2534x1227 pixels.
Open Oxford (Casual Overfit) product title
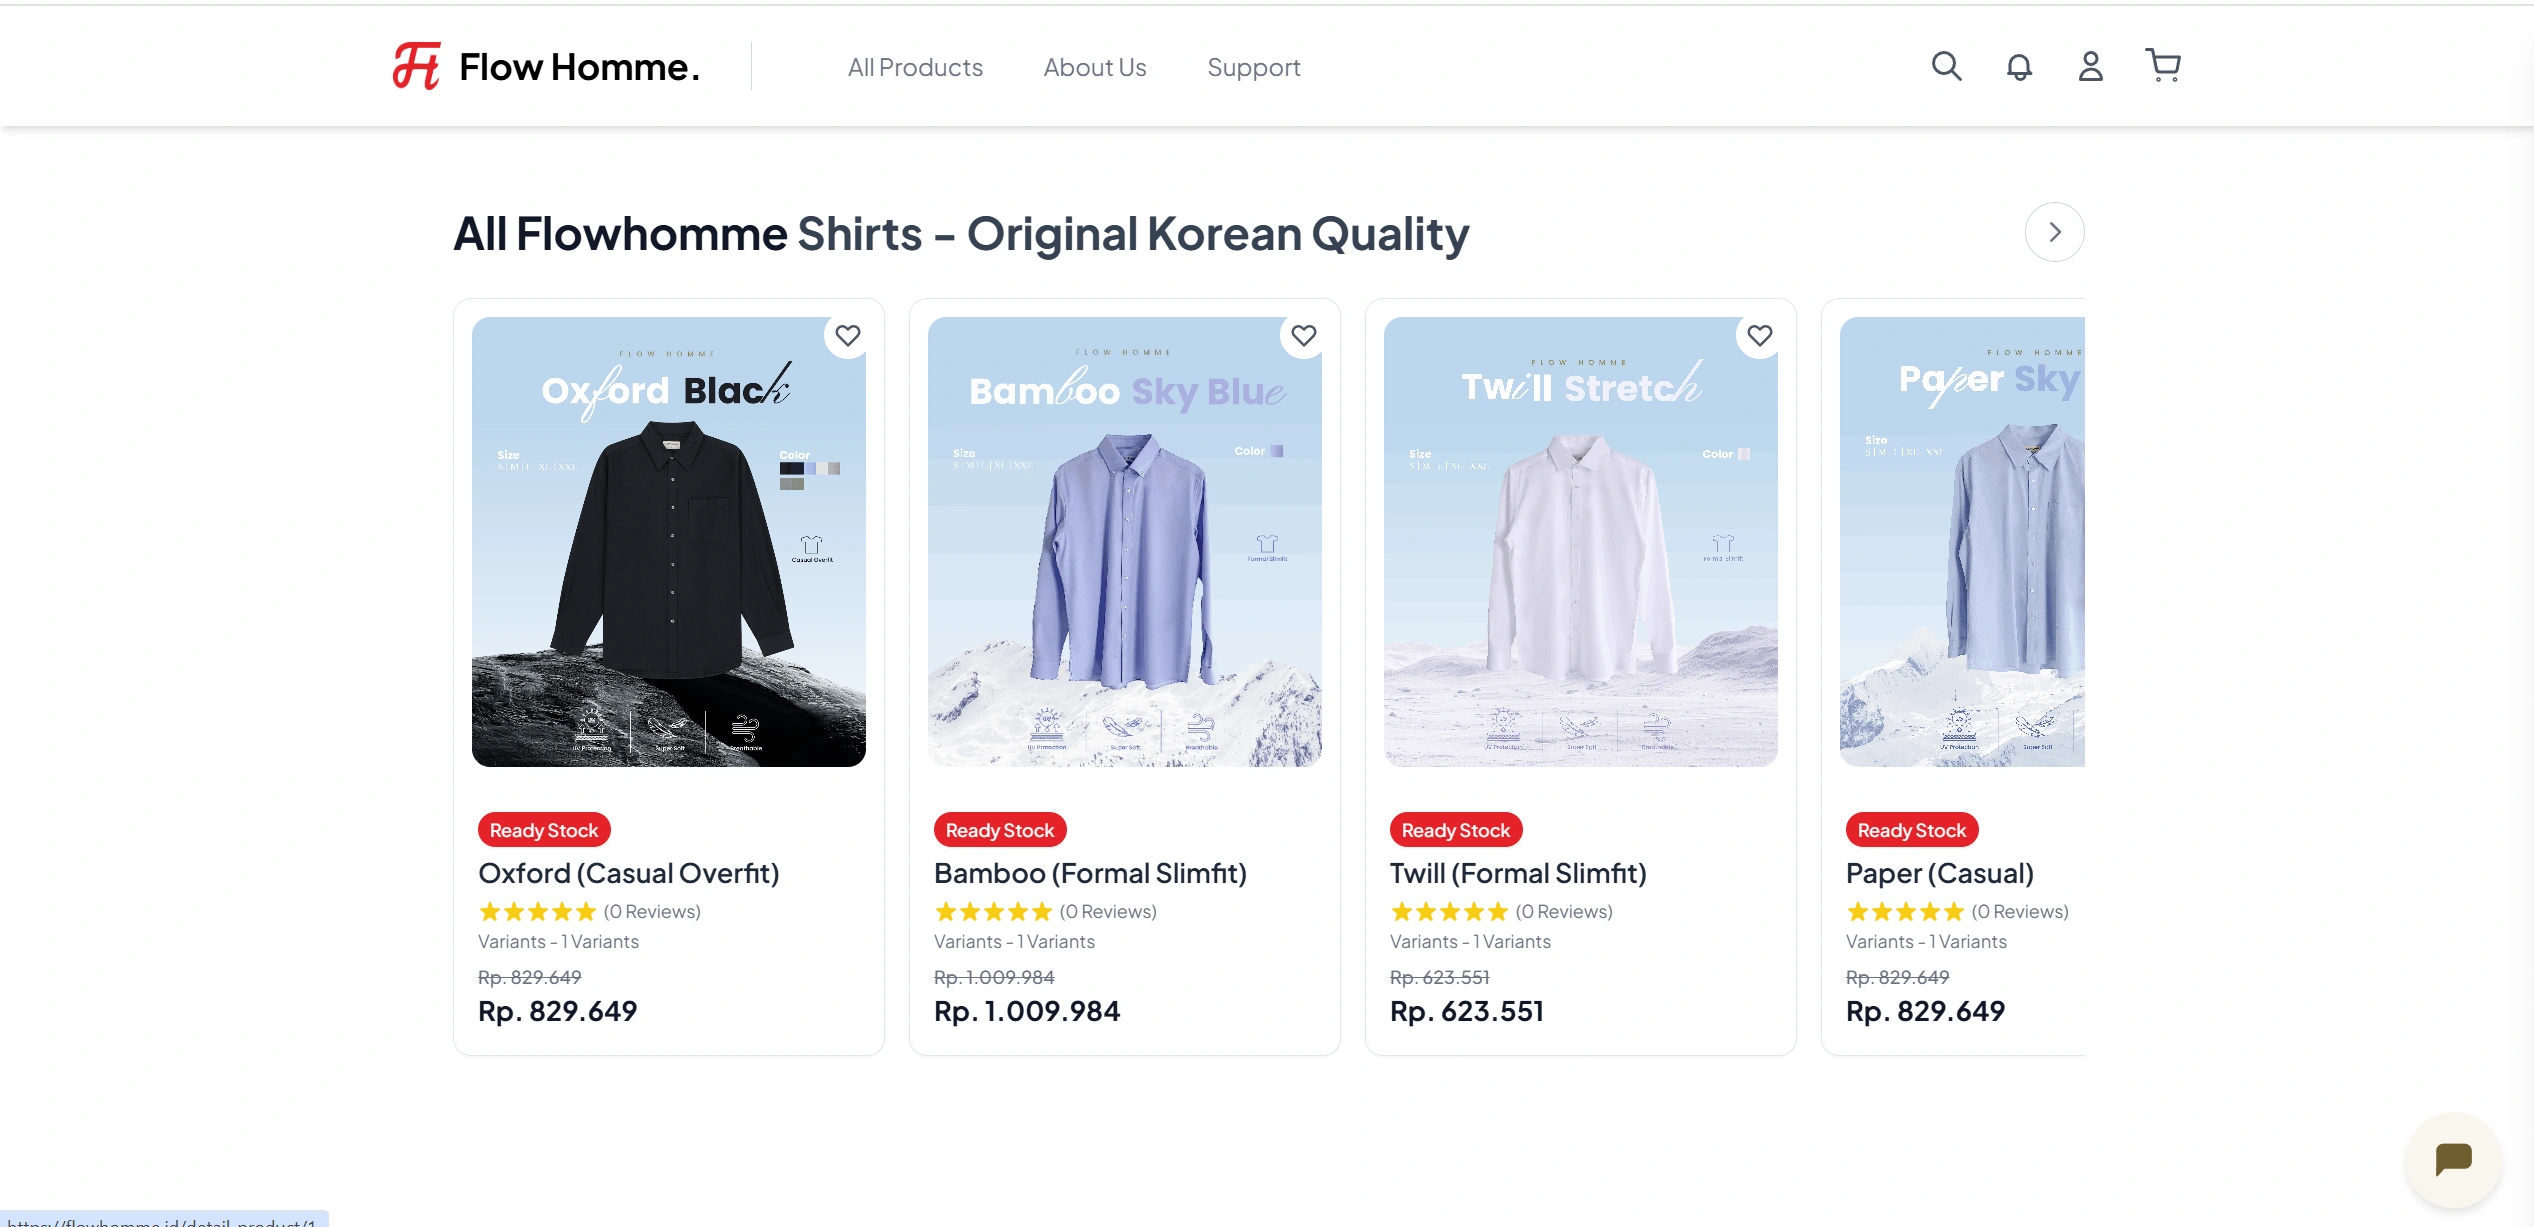tap(628, 873)
